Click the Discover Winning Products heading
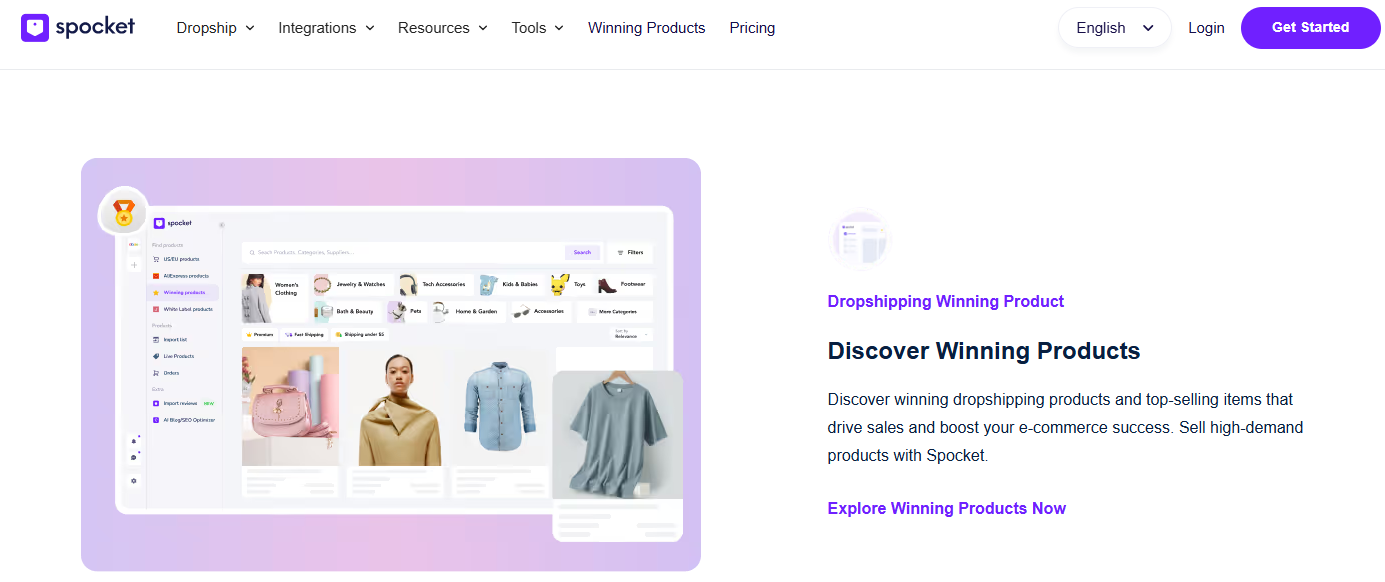 [984, 351]
